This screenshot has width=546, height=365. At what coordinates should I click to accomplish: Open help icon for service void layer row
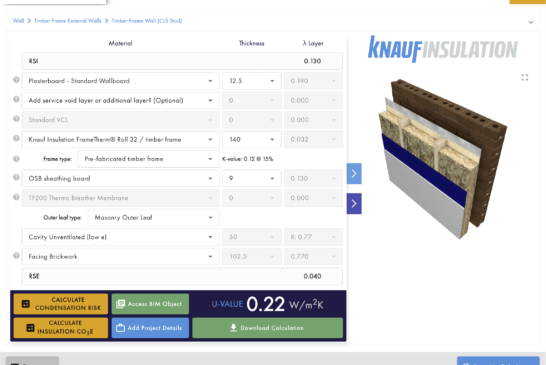tap(16, 99)
